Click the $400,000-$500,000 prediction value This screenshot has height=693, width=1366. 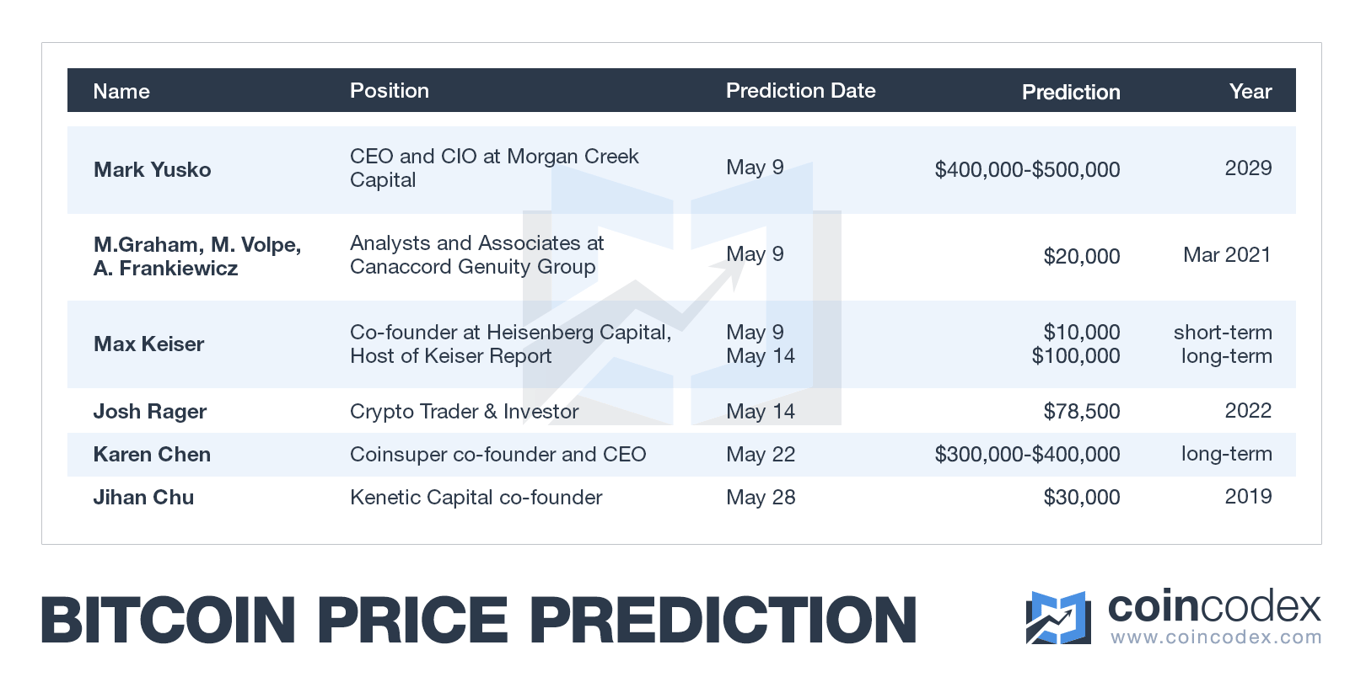click(1027, 169)
